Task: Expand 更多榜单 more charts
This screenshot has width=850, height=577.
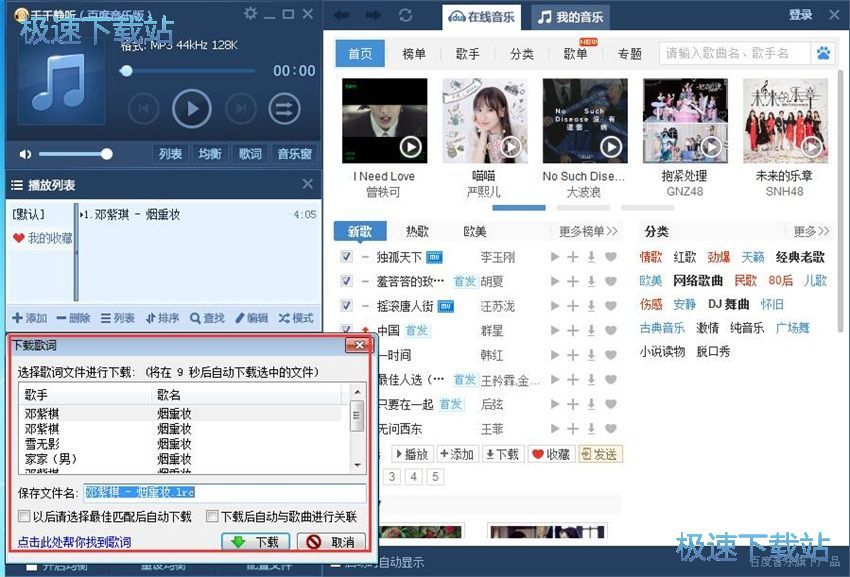Action: click(x=588, y=232)
